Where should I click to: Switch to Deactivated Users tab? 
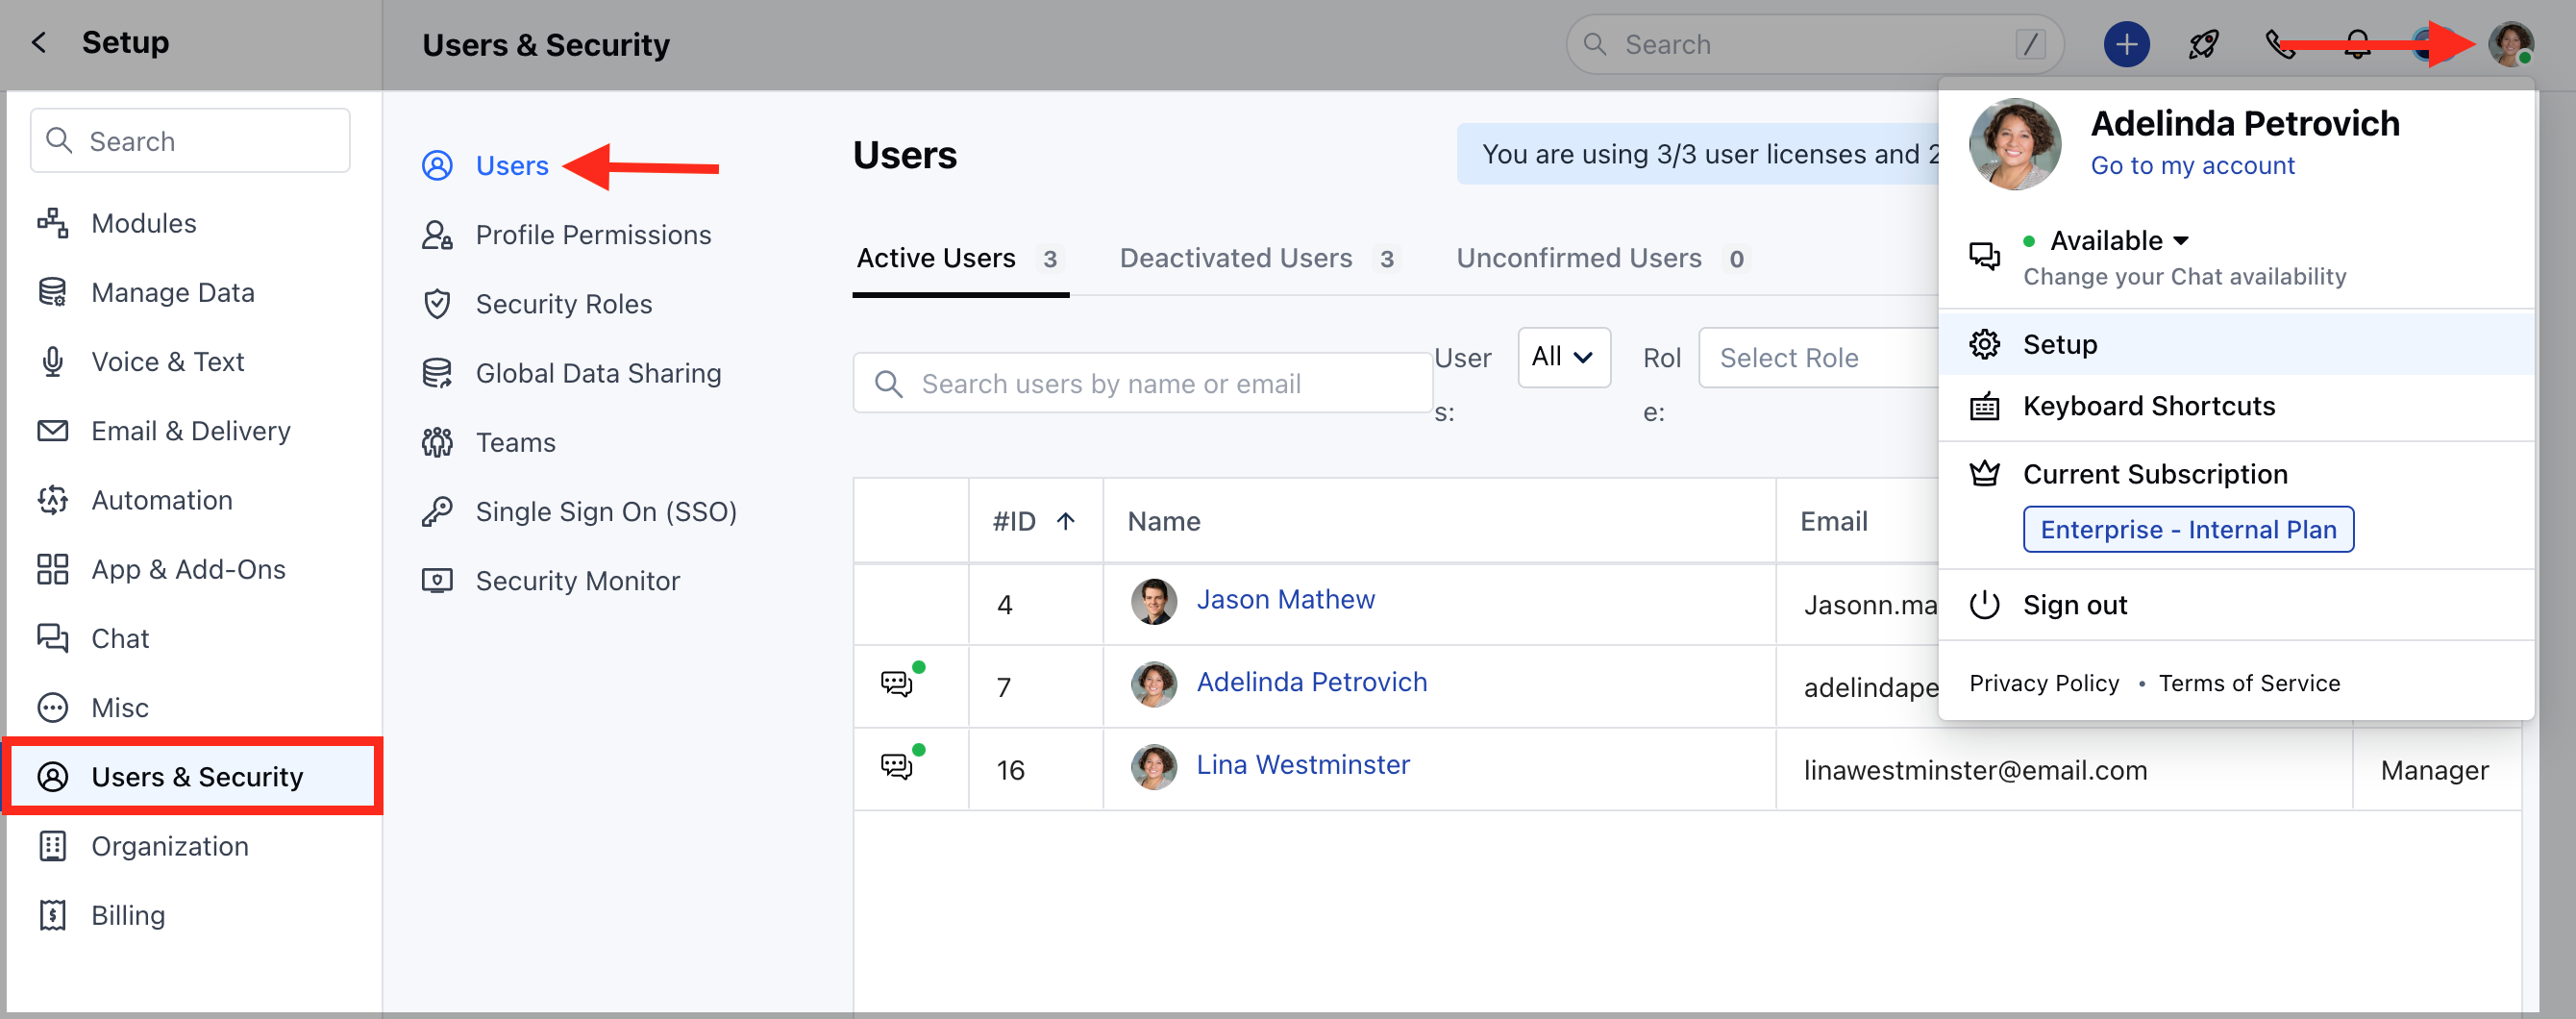1235,258
